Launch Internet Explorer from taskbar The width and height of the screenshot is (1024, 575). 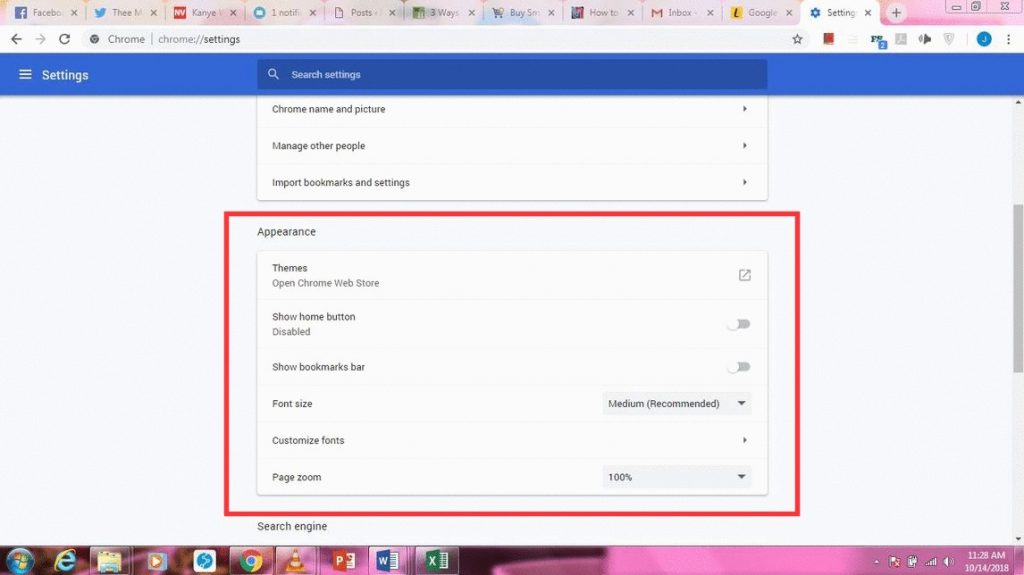tap(65, 561)
